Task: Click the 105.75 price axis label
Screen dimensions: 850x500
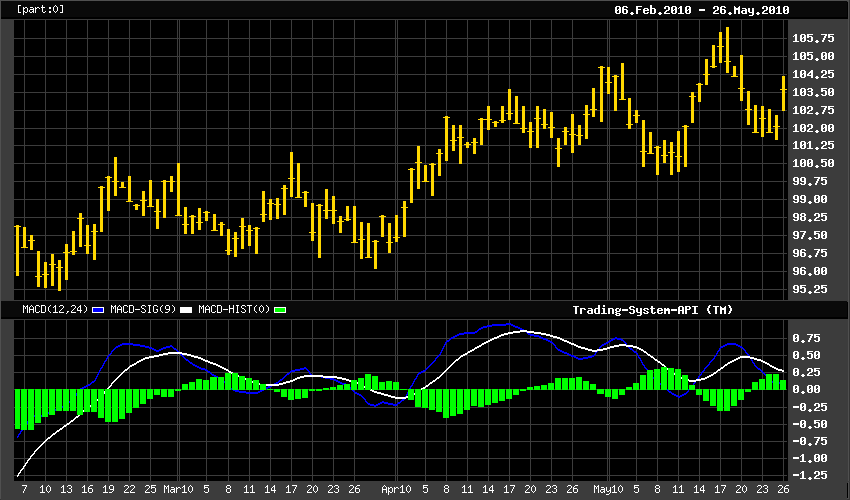Action: 813,38
